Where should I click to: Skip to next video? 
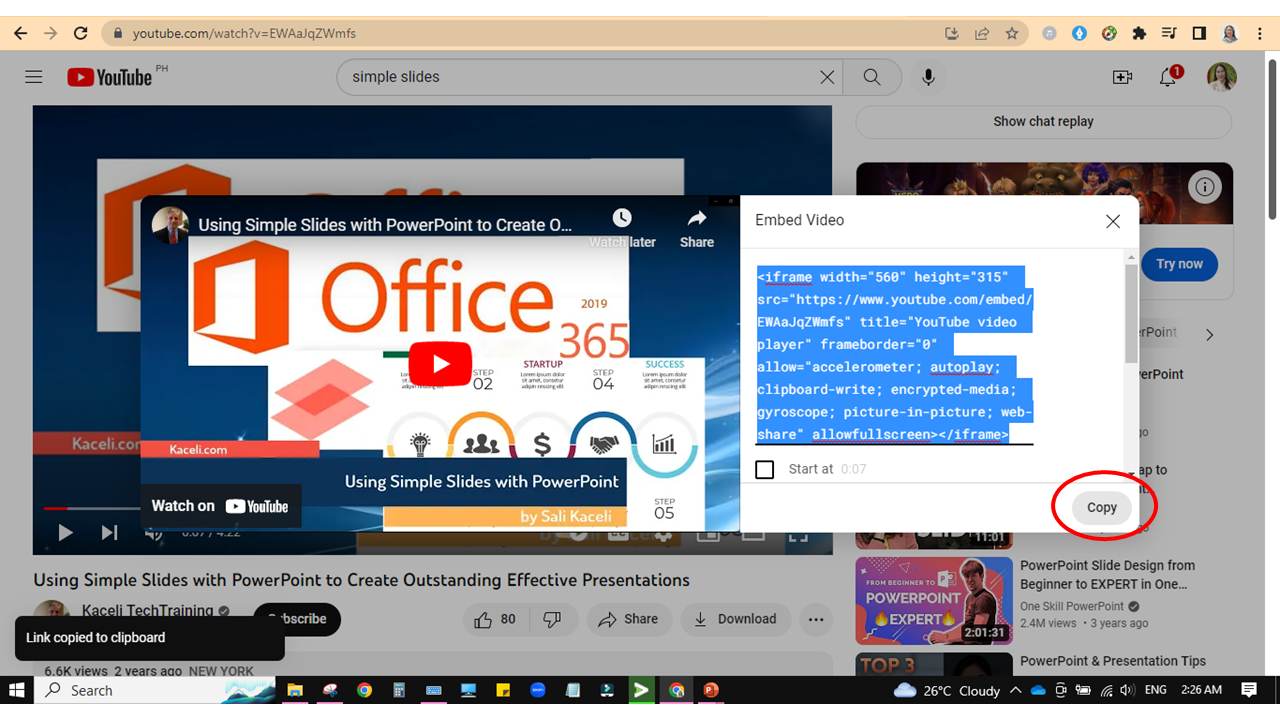(x=110, y=533)
